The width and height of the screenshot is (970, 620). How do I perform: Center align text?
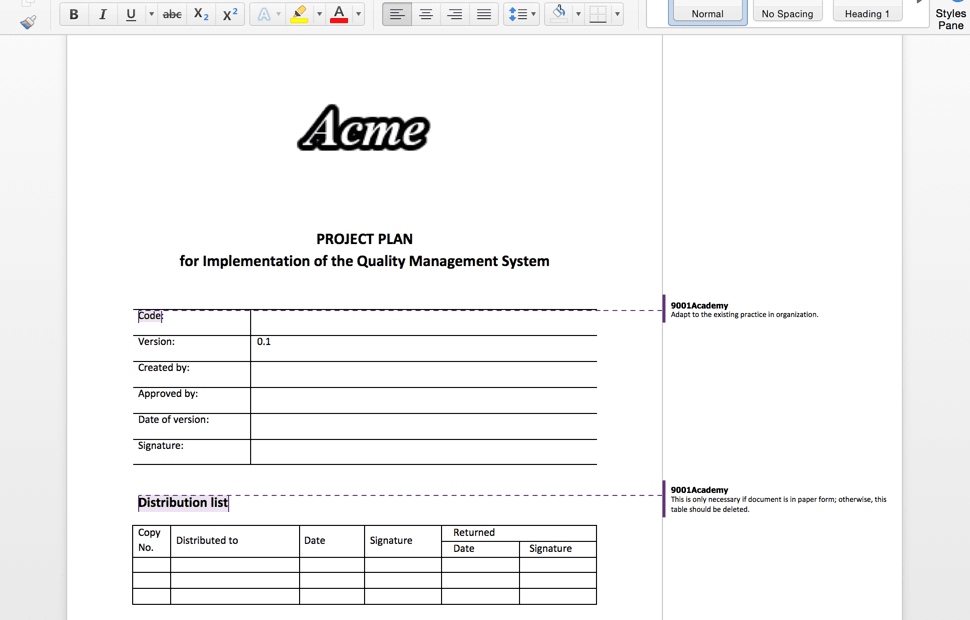[426, 14]
